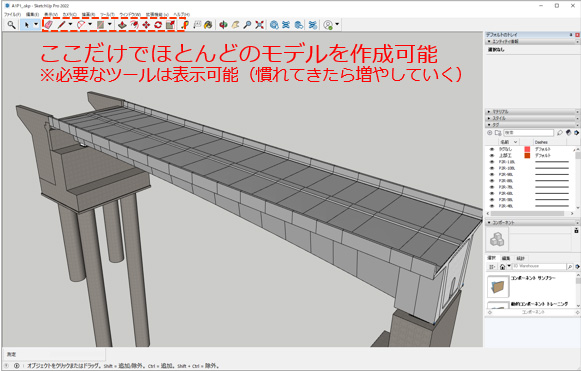
Task: Open the Extension Manager icon
Action: pyautogui.click(x=313, y=24)
